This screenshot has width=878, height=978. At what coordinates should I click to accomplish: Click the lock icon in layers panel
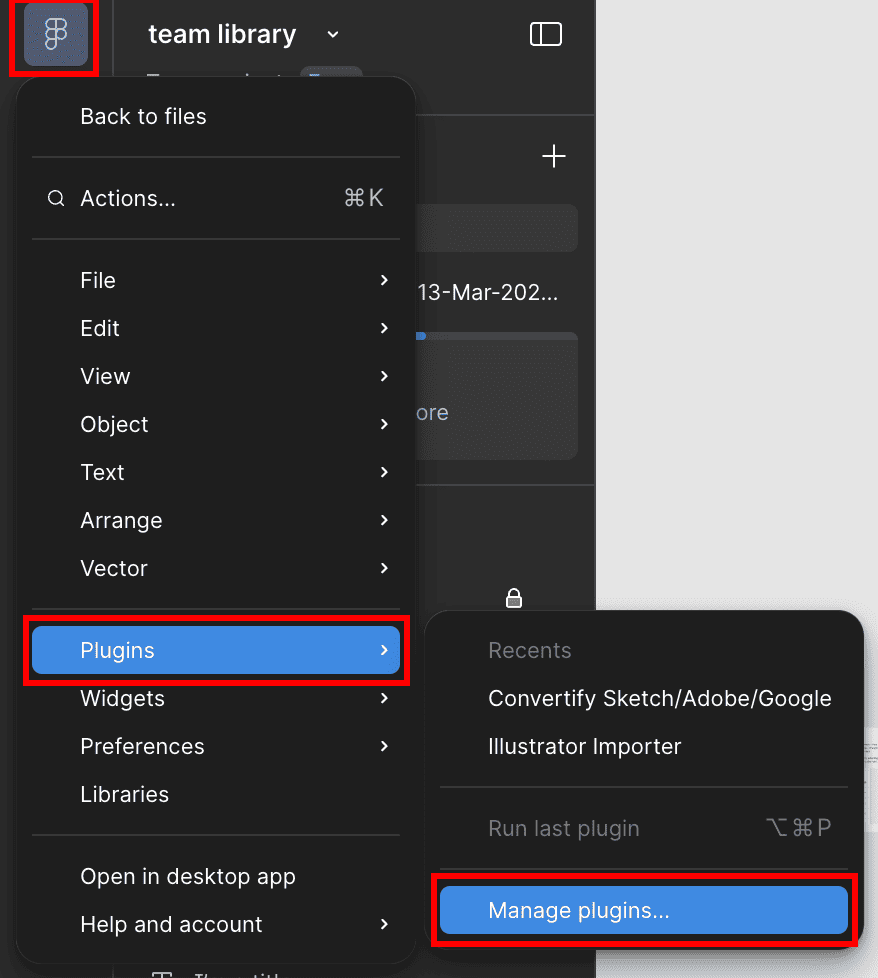(514, 598)
